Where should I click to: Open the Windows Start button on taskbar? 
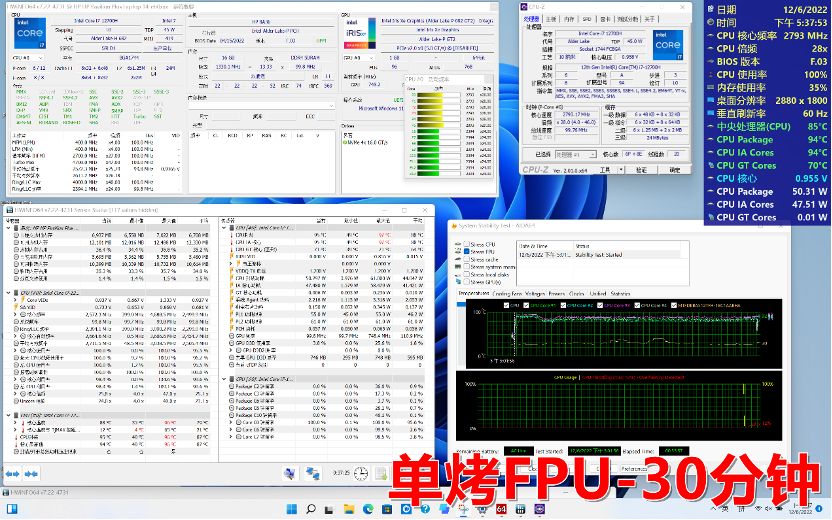[291, 509]
